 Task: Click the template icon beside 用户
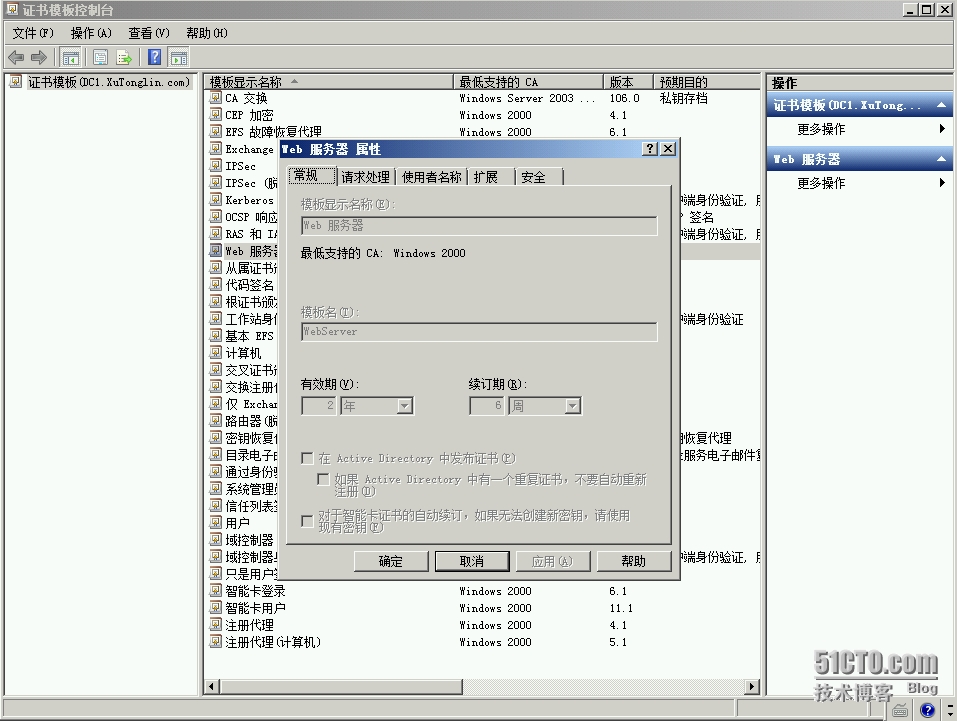tap(215, 523)
